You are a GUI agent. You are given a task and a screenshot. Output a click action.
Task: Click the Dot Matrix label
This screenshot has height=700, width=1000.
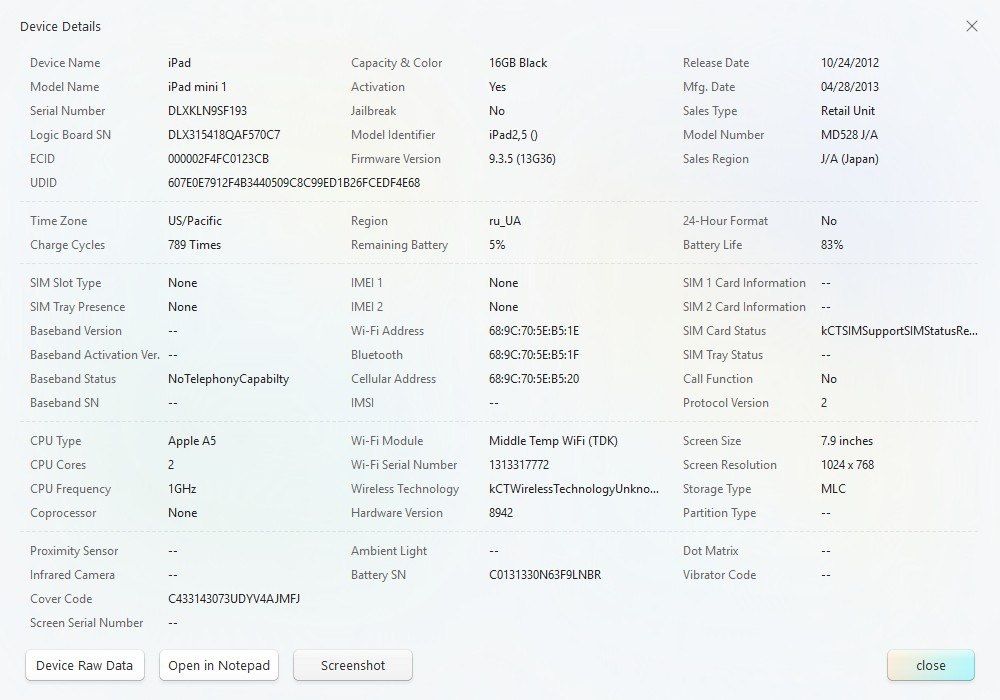(710, 551)
